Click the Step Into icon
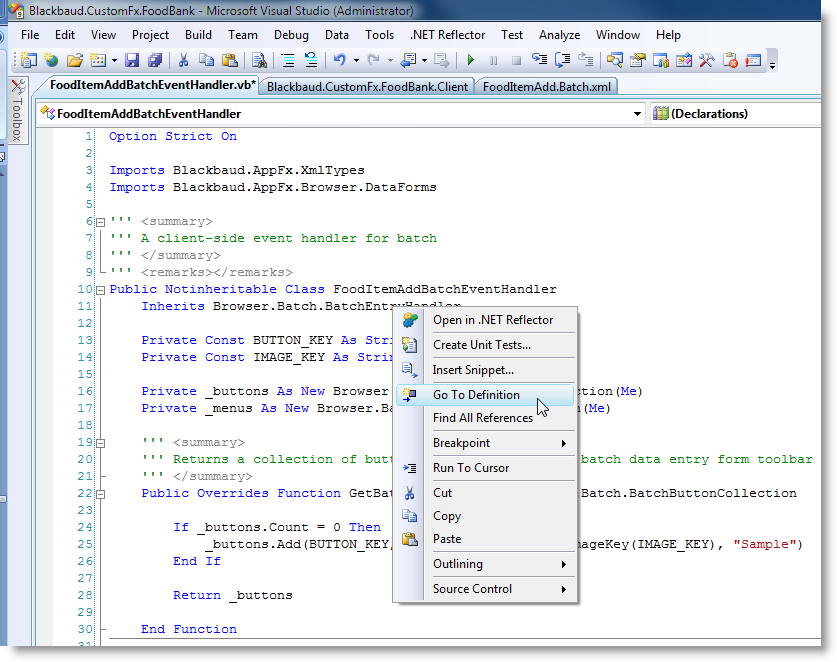Image resolution: width=837 pixels, height=662 pixels. (539, 60)
